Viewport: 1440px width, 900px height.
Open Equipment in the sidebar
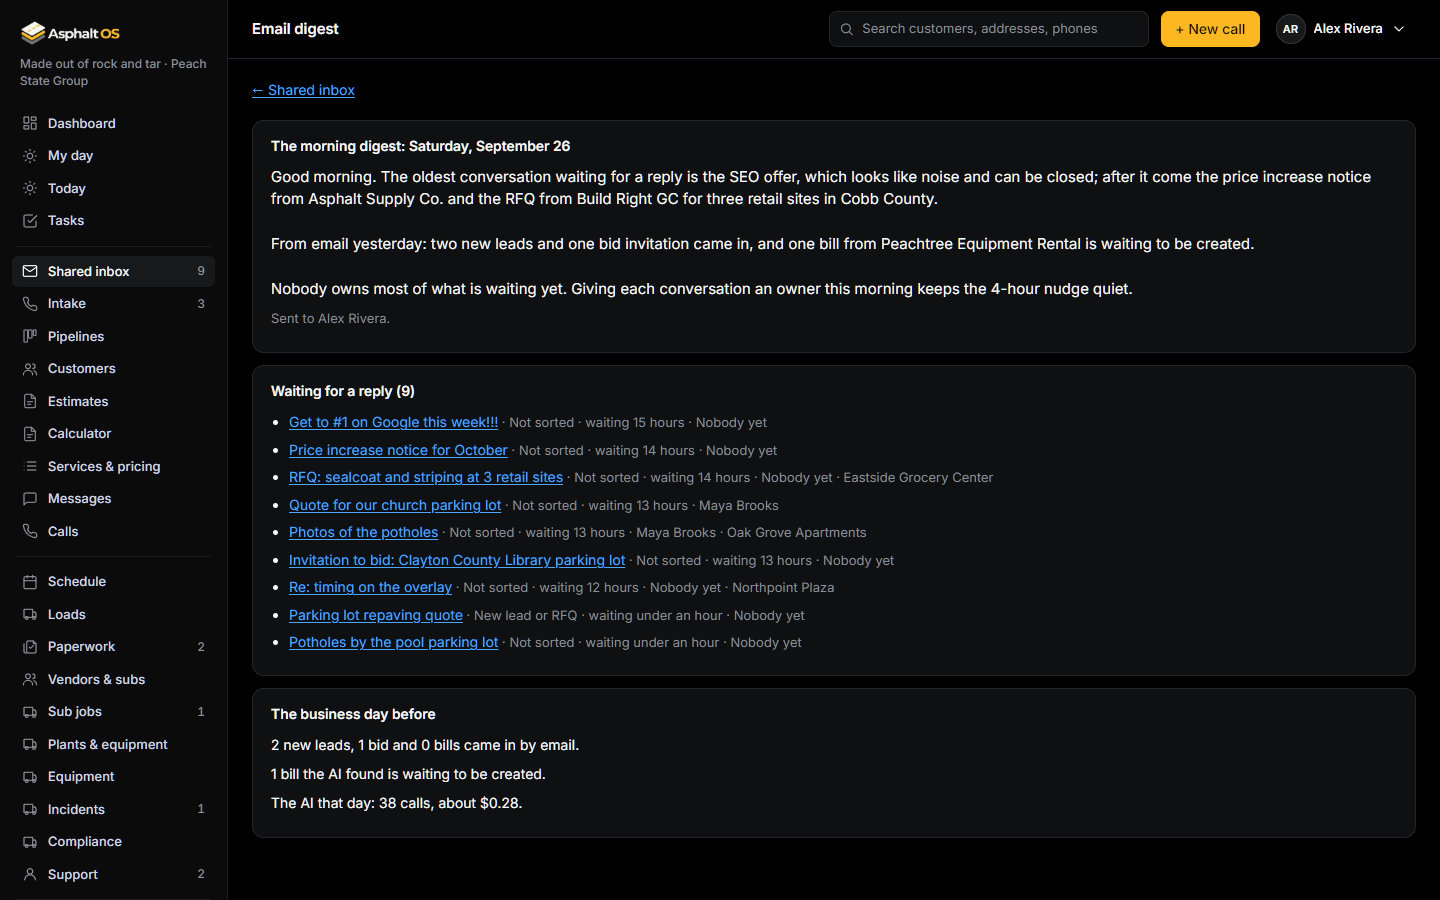coord(113,777)
